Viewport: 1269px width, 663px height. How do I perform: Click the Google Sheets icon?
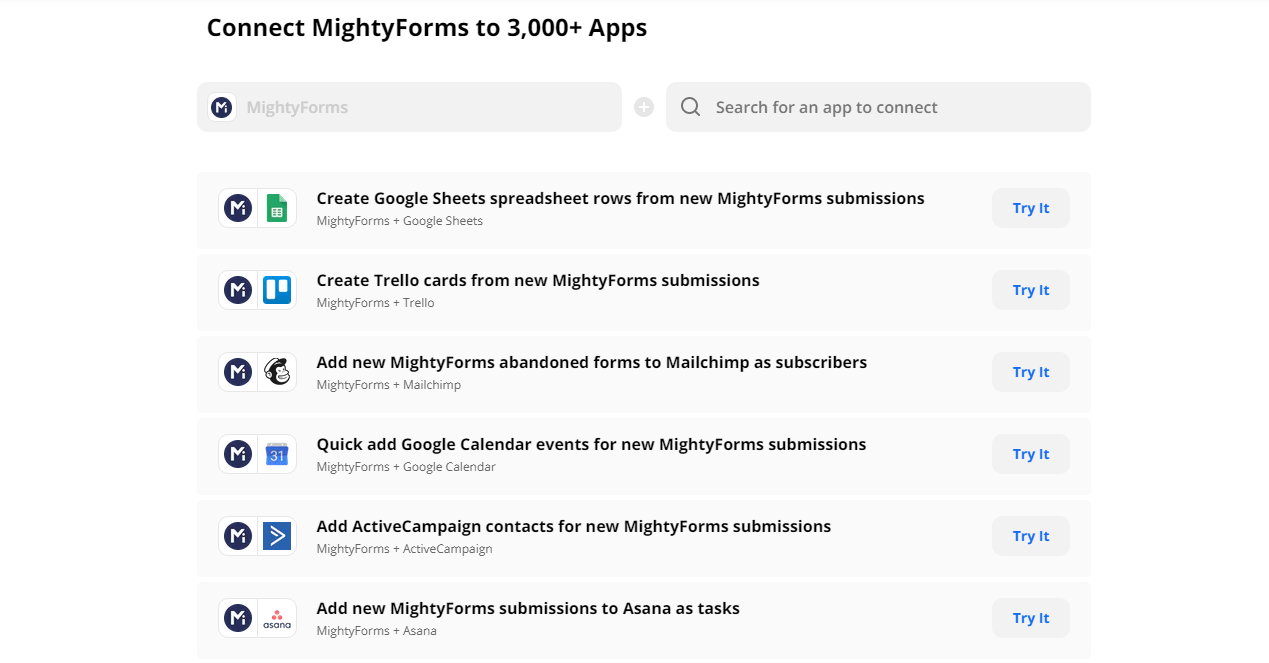coord(277,208)
